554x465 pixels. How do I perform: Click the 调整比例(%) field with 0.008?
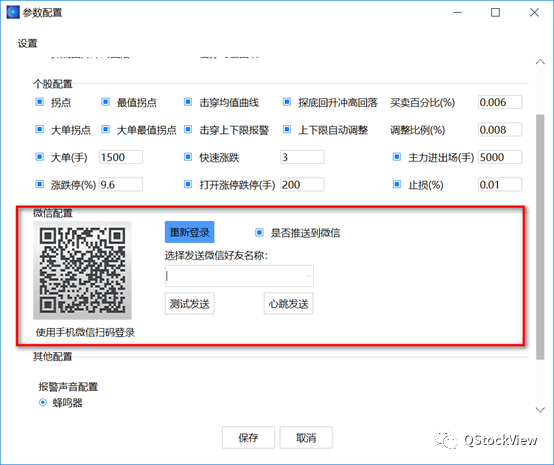[500, 130]
